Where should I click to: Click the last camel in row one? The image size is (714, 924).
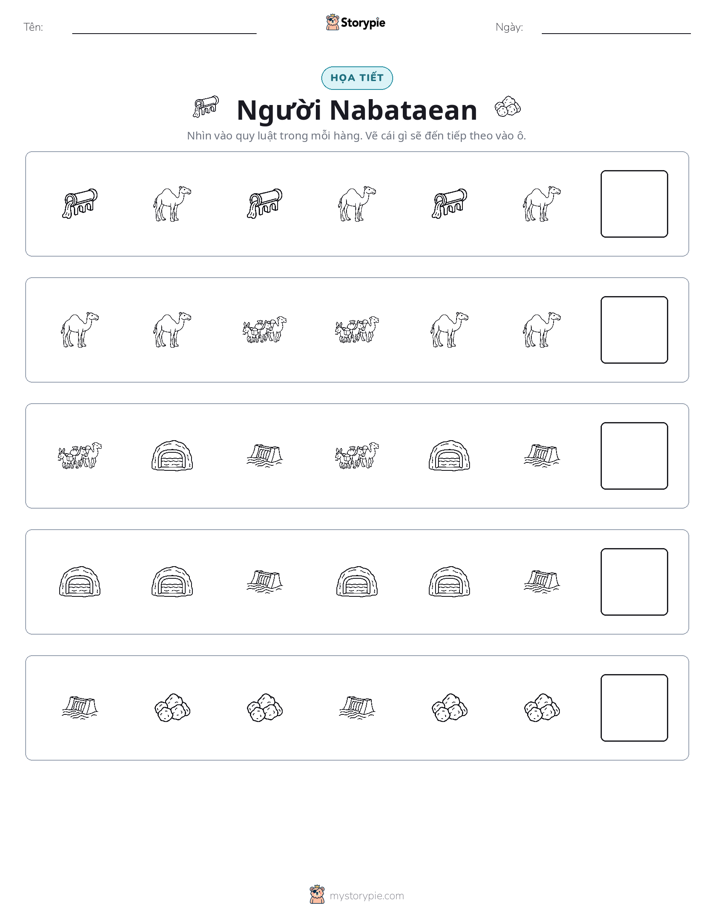[x=542, y=204]
